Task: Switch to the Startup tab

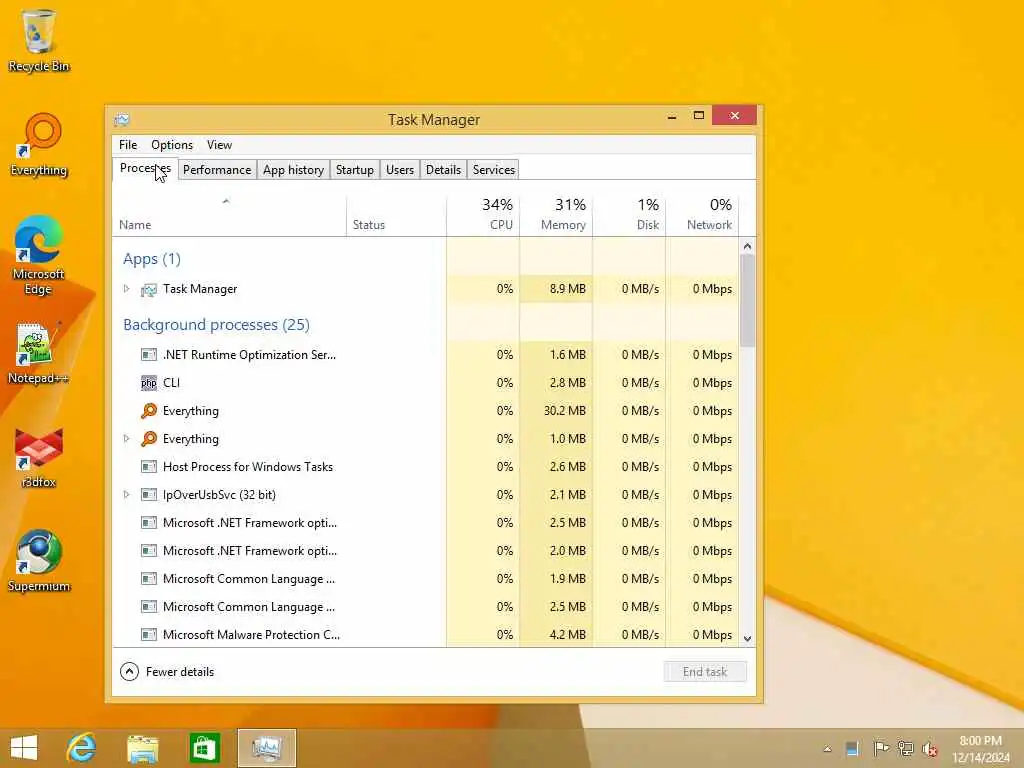Action: click(355, 170)
